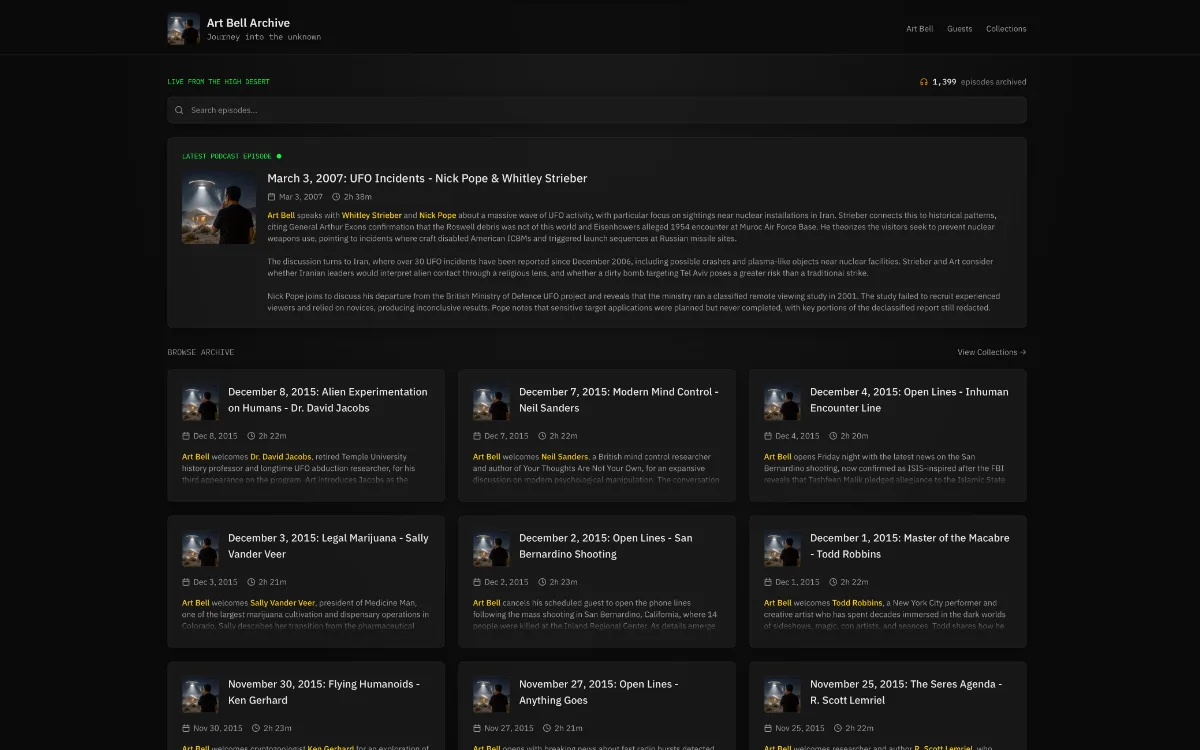Image resolution: width=1200 pixels, height=750 pixels.
Task: Open Alien Experimentation on Humans episode
Action: (x=327, y=400)
